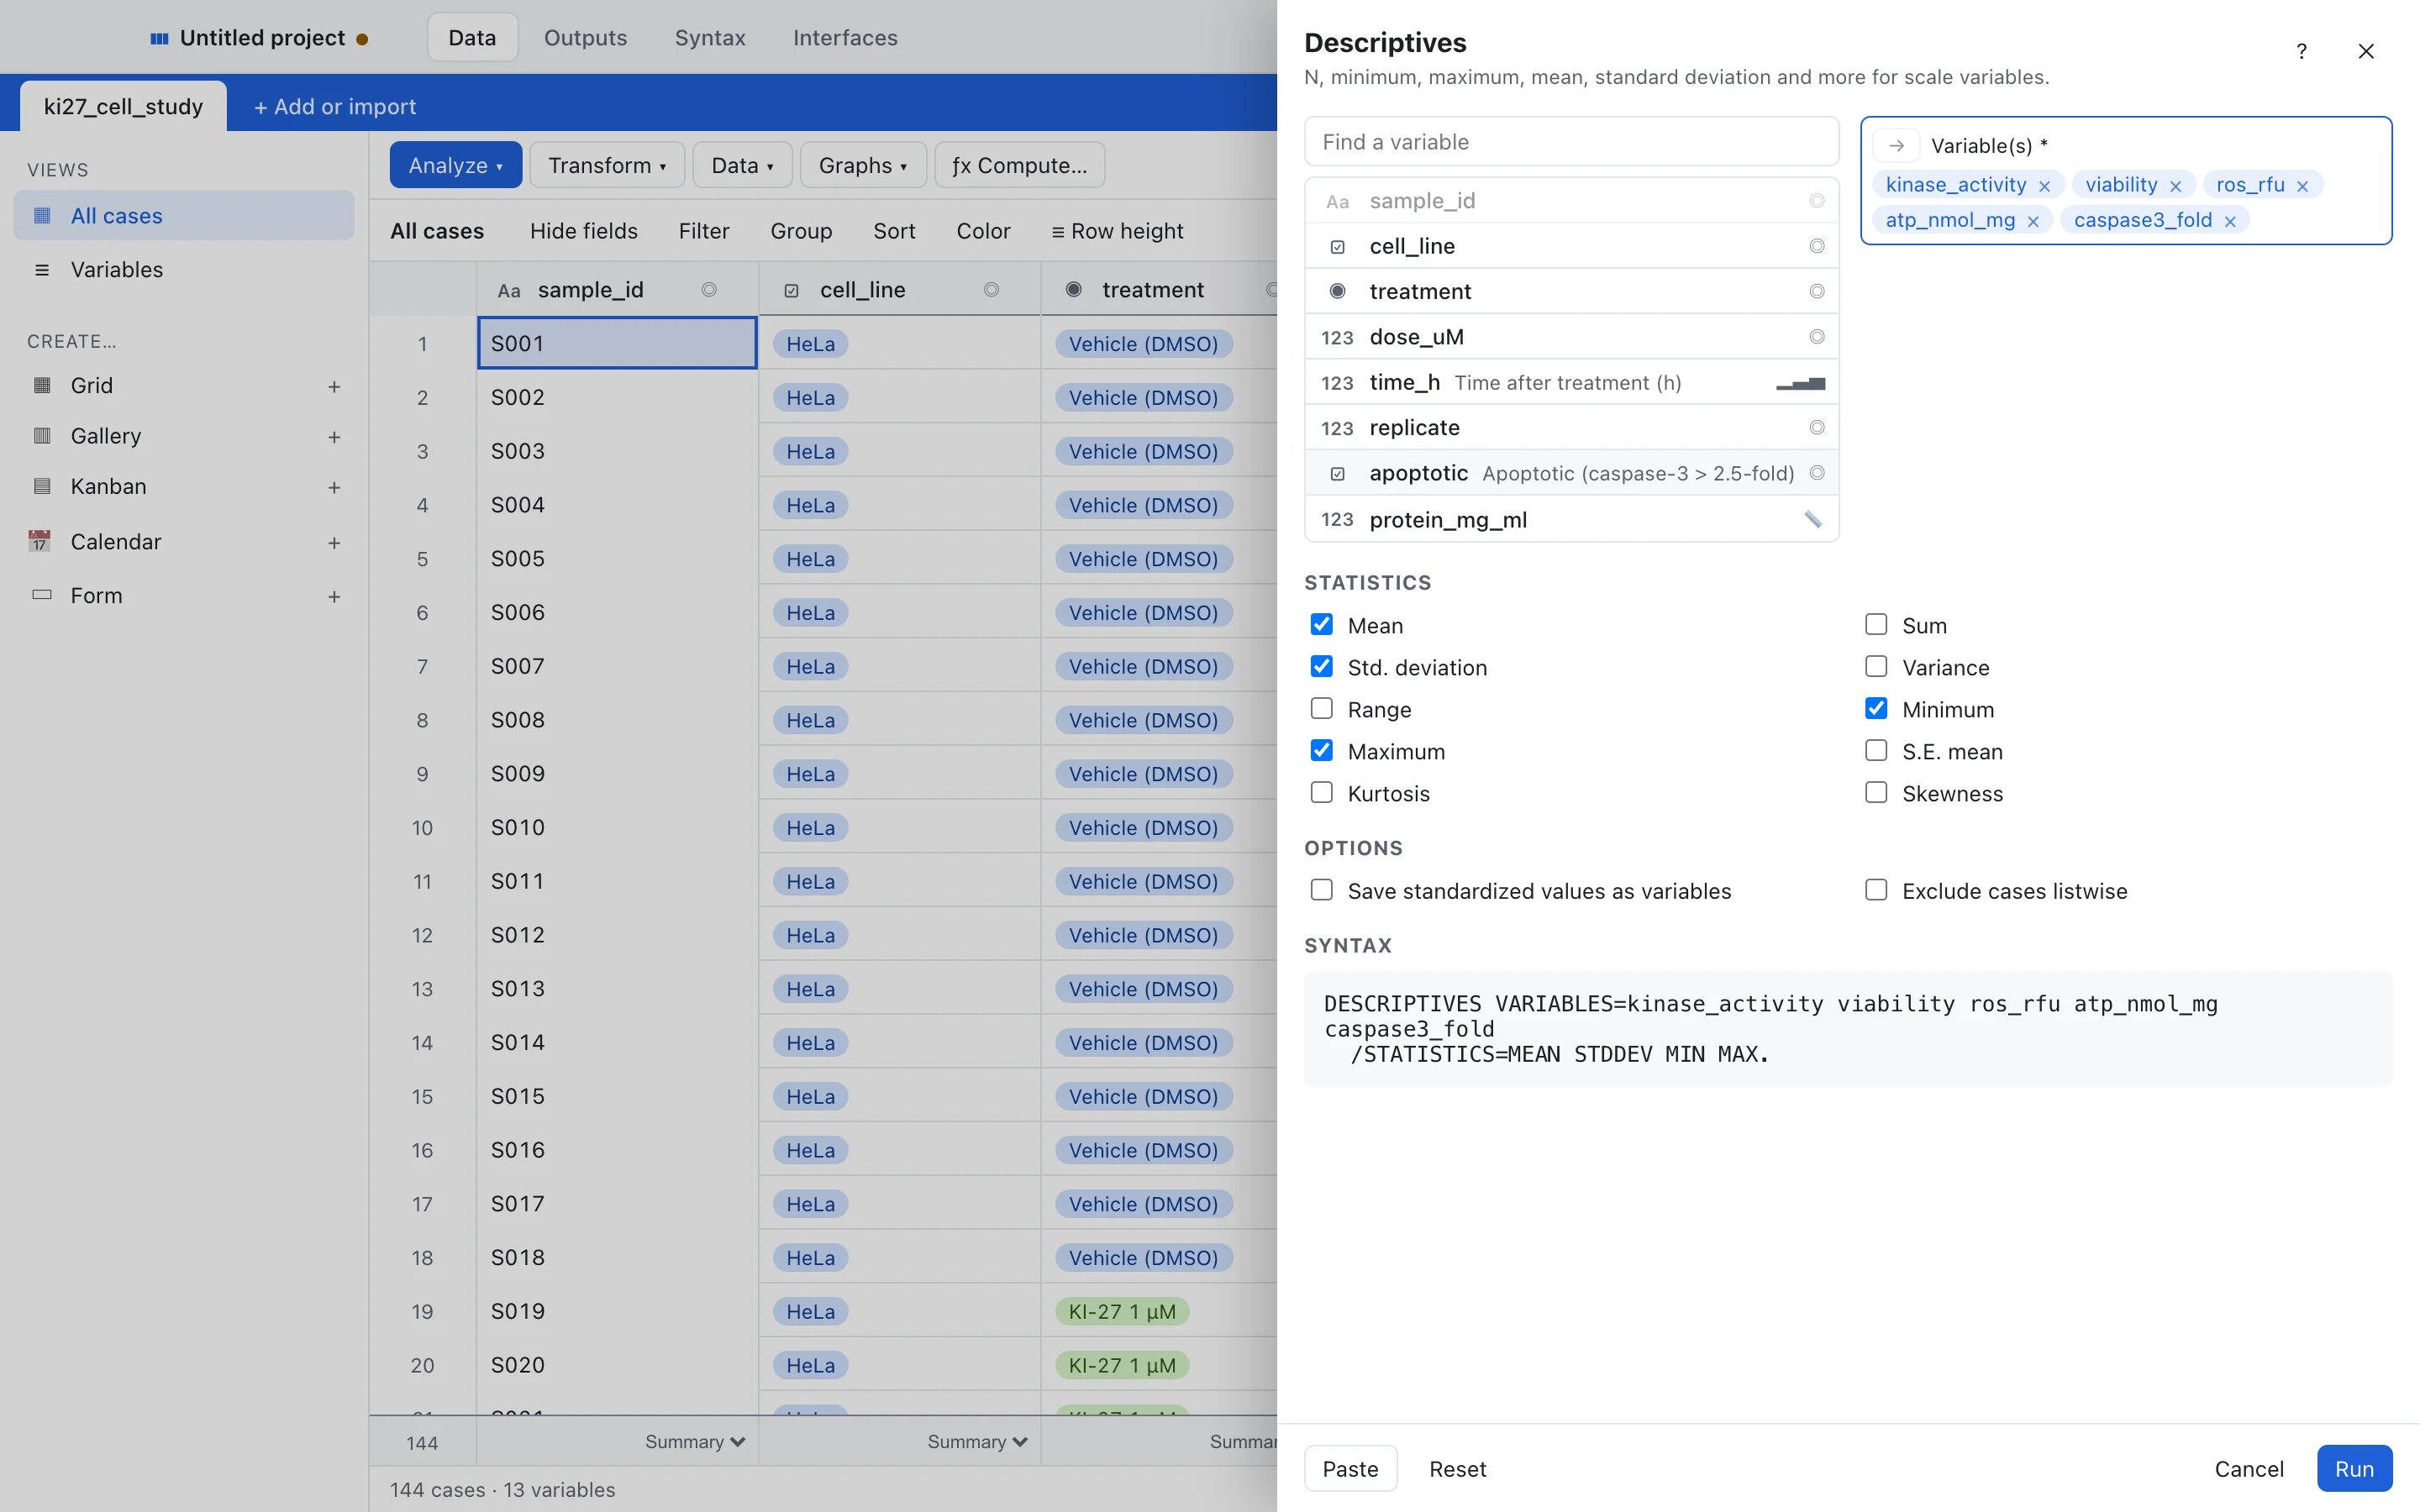
Task: Toggle Skewness checkbox
Action: 1876,793
